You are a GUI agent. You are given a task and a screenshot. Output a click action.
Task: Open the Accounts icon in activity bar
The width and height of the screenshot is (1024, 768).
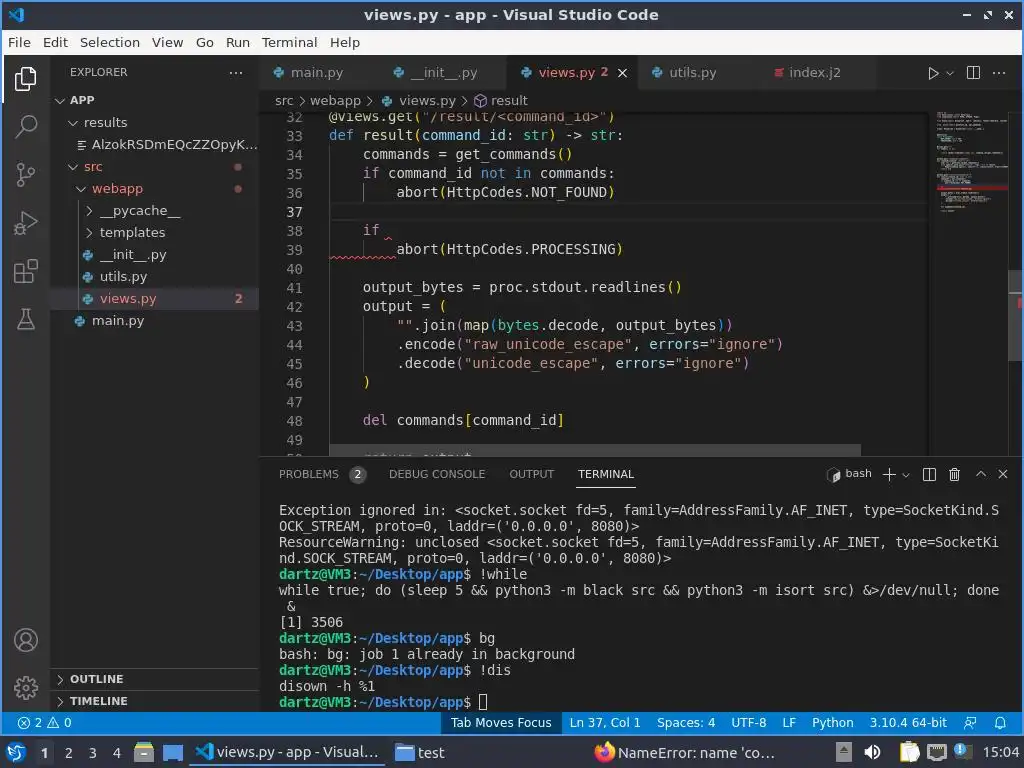[25, 640]
